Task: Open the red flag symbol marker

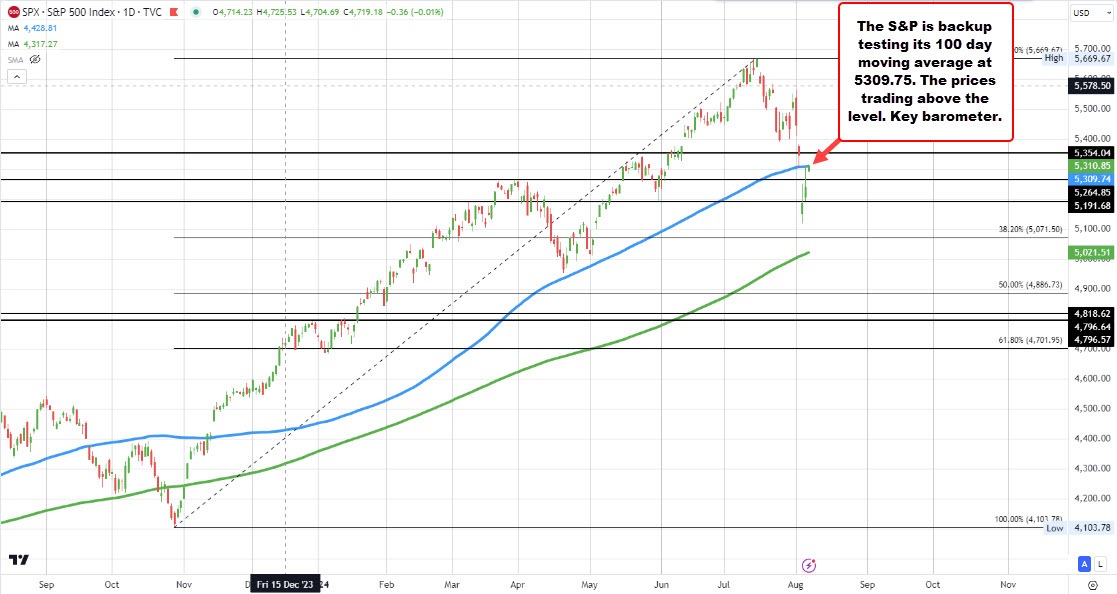Action: click(174, 12)
